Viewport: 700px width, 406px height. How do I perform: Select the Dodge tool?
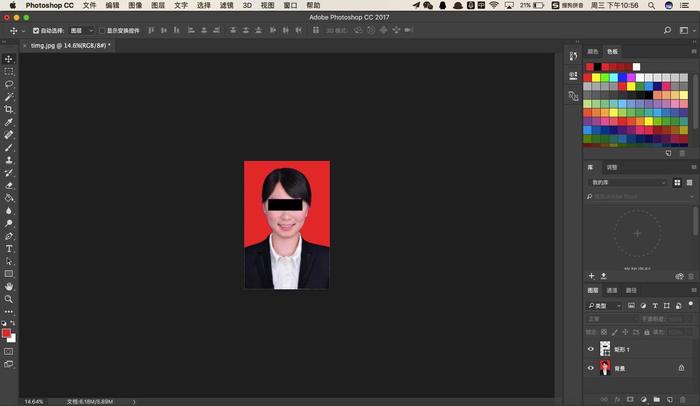[x=8, y=223]
